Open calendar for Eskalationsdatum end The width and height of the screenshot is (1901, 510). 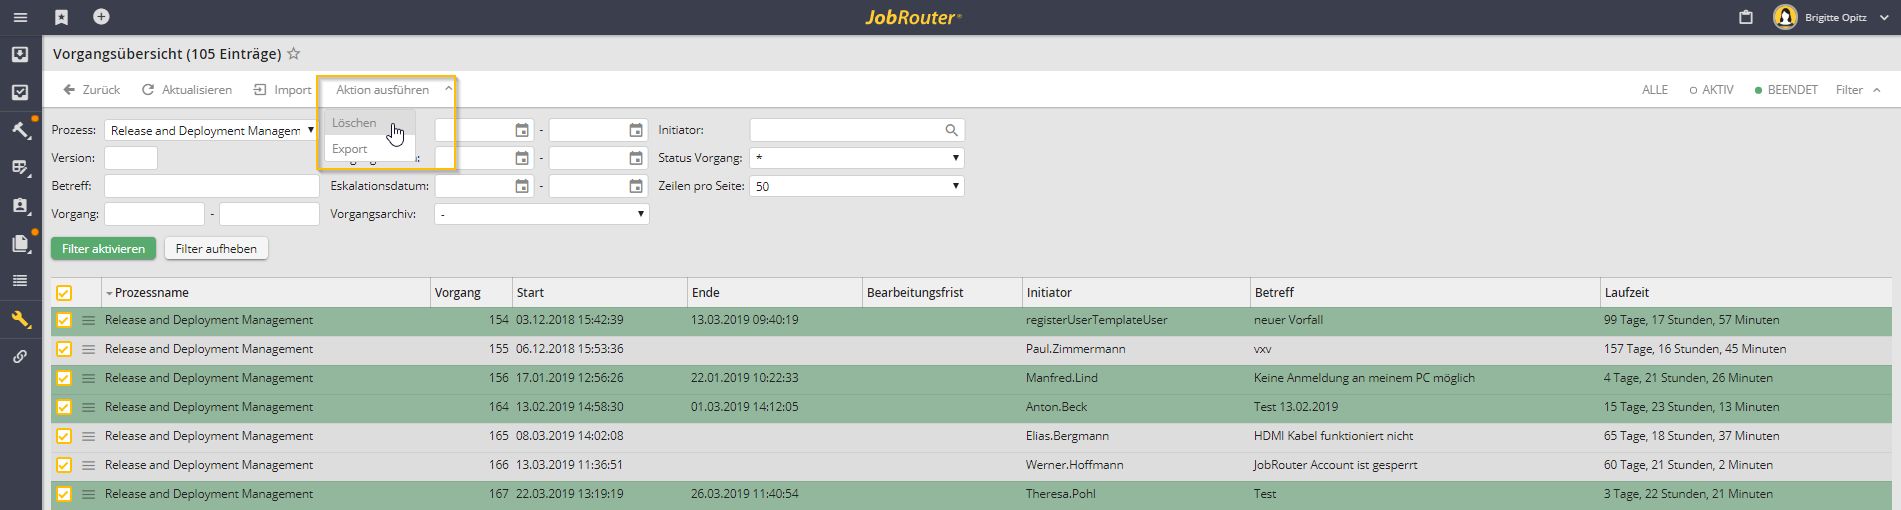[x=636, y=186]
